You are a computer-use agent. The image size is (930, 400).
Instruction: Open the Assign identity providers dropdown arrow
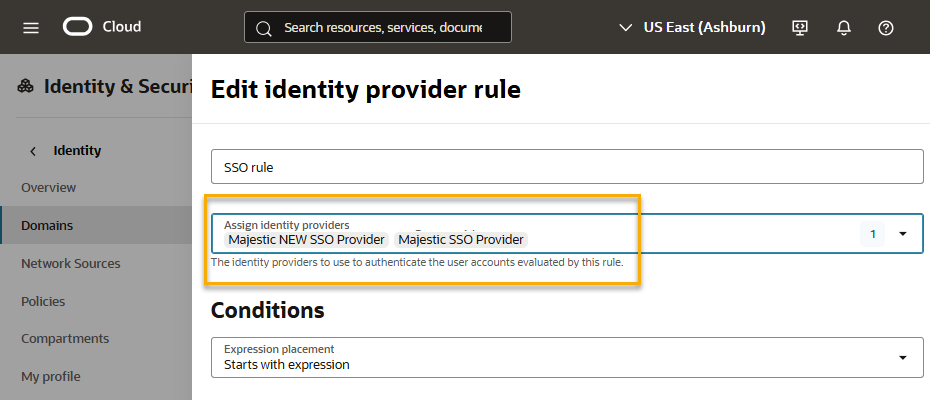tap(903, 234)
